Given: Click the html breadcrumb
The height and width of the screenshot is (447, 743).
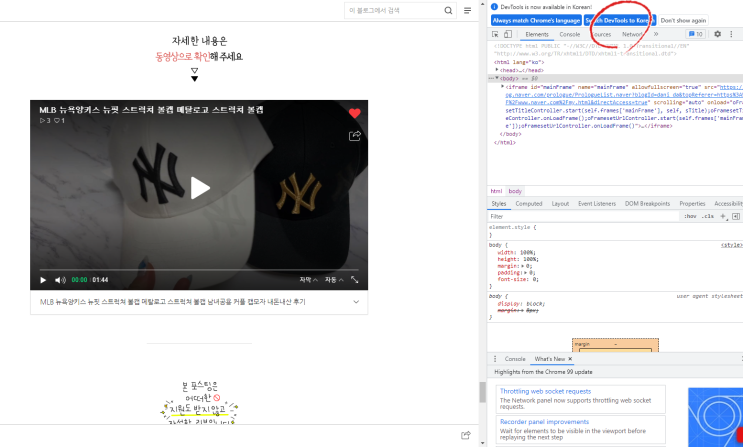Looking at the screenshot, I should 496,191.
